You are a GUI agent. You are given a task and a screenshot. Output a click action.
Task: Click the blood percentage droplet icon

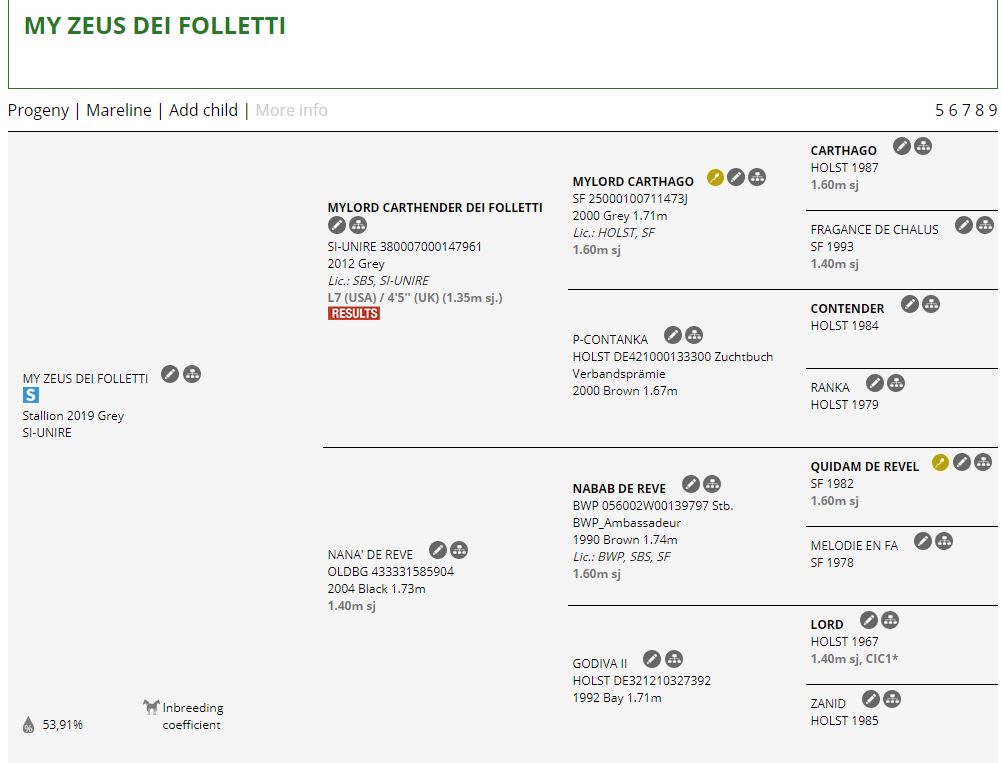pos(28,725)
